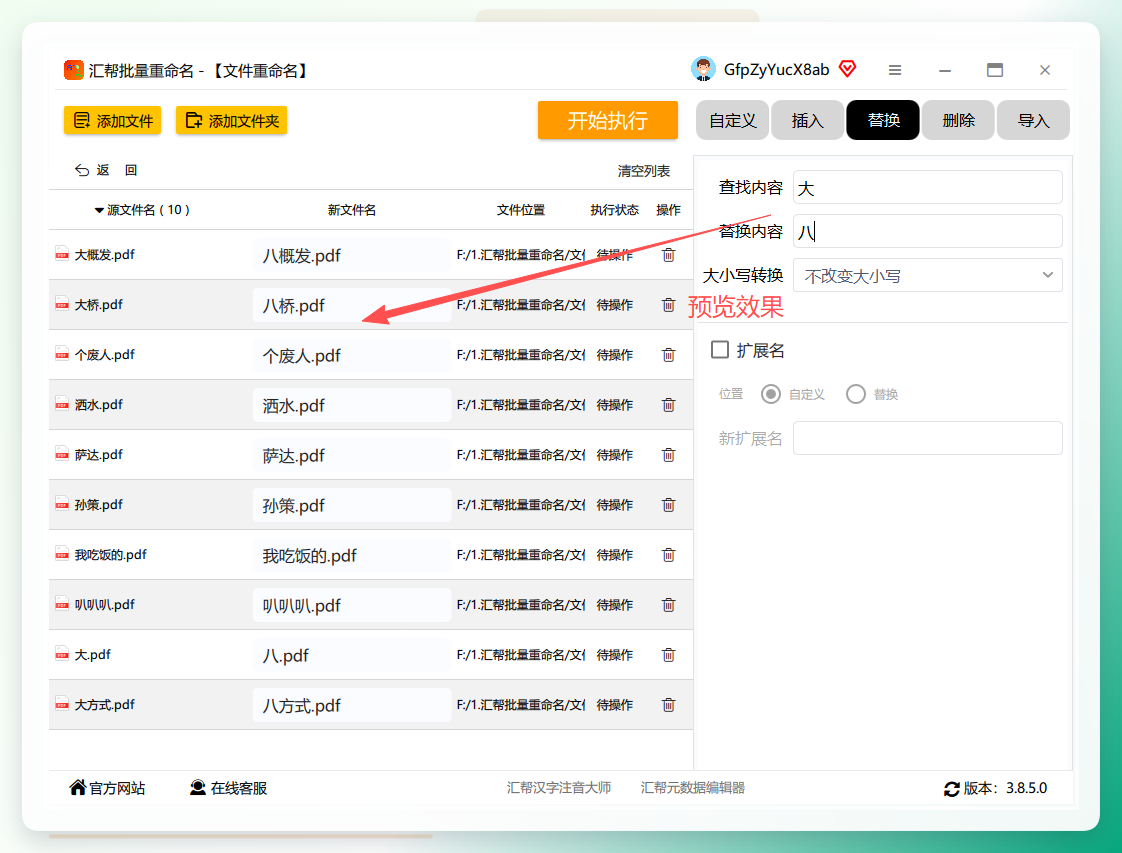Delete the 大桥.pdf row with trash icon
Viewport: 1122px width, 853px height.
(668, 305)
